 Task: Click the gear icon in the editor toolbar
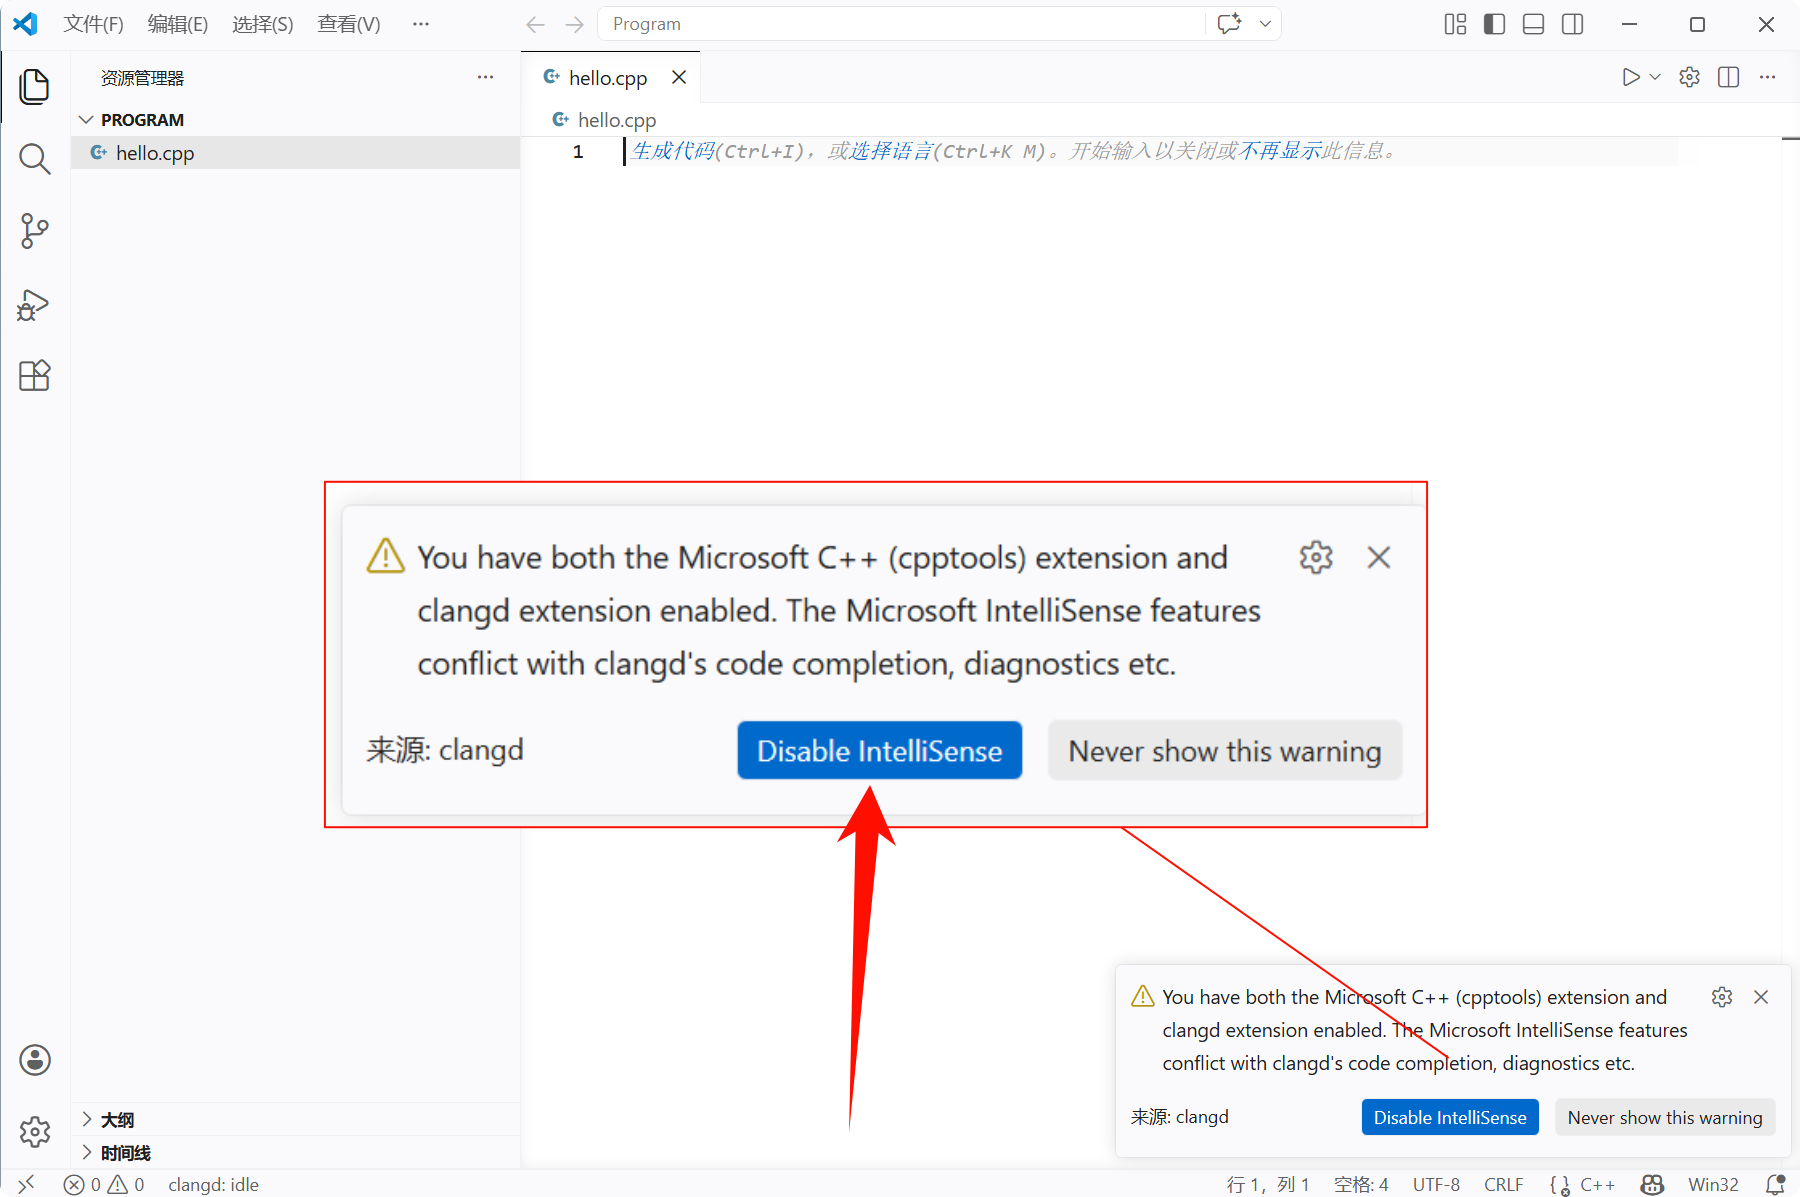pyautogui.click(x=1689, y=77)
